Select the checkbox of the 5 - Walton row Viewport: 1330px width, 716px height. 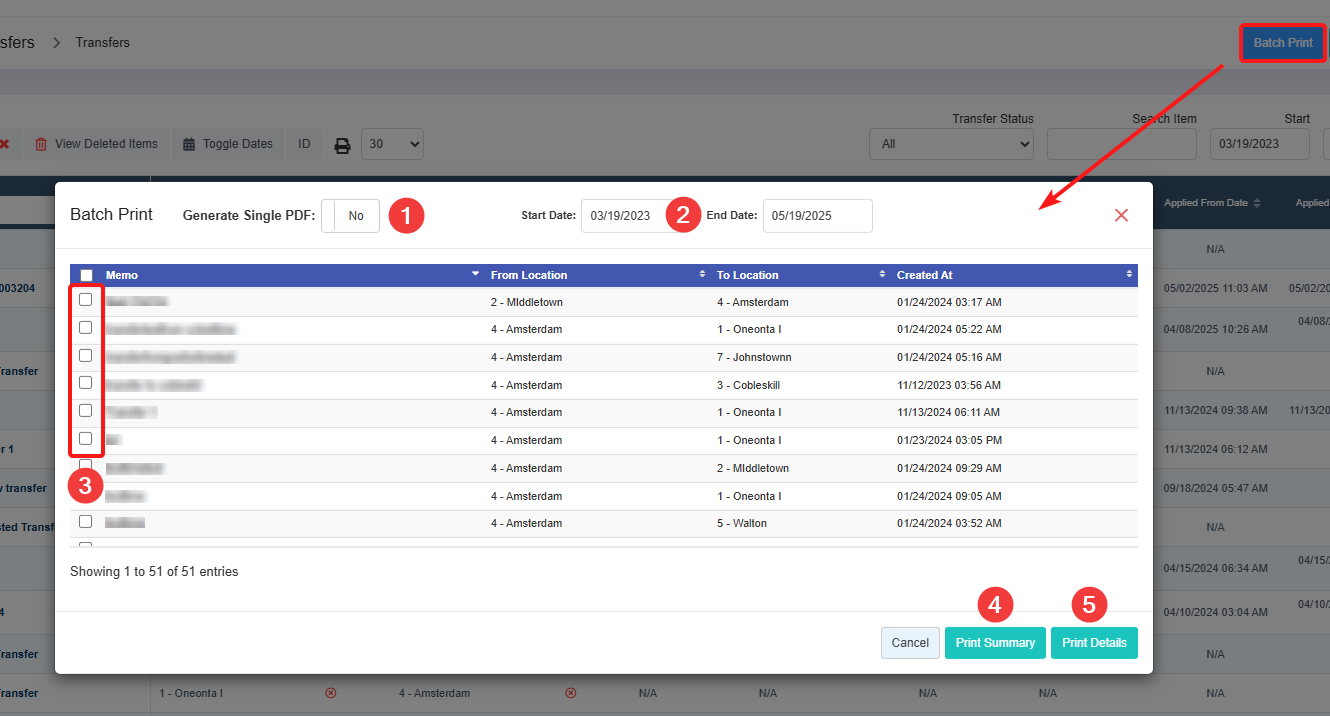(x=86, y=522)
